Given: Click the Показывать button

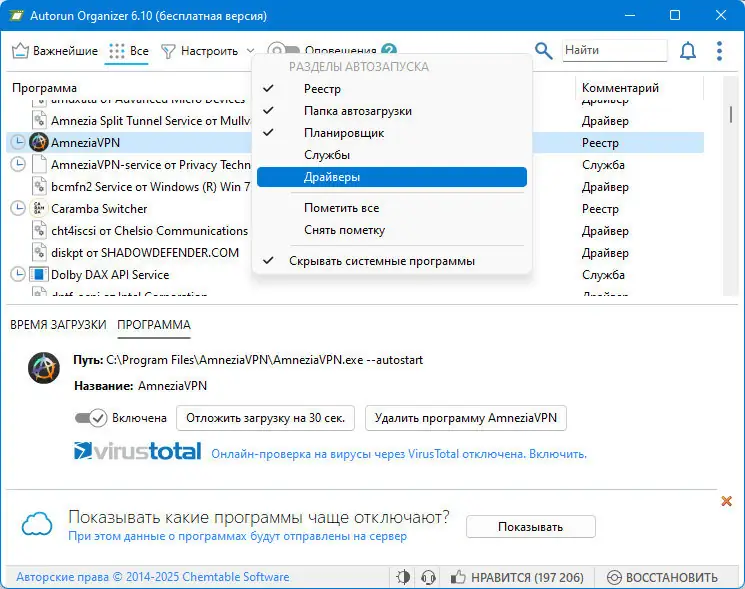Looking at the screenshot, I should tap(531, 527).
